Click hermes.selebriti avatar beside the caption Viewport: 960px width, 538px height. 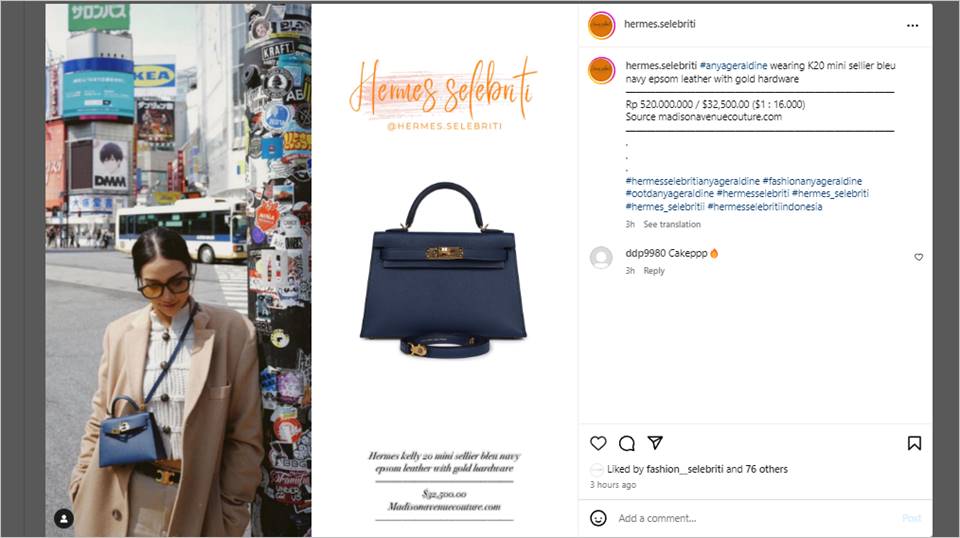(601, 70)
